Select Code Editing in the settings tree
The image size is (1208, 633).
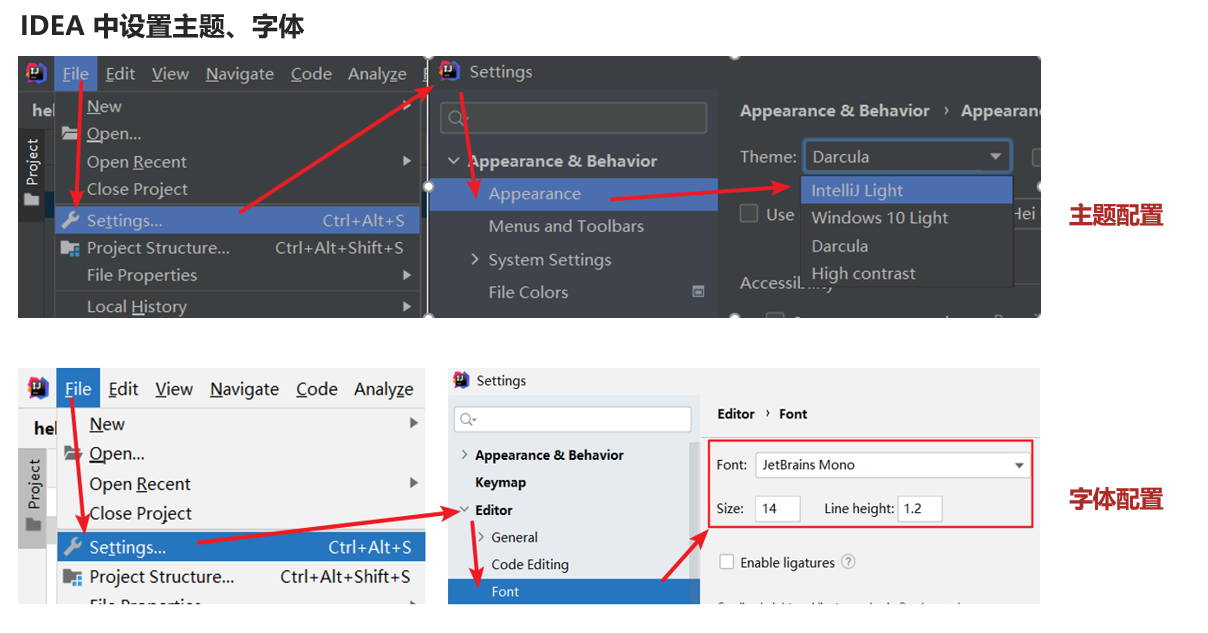click(x=530, y=564)
